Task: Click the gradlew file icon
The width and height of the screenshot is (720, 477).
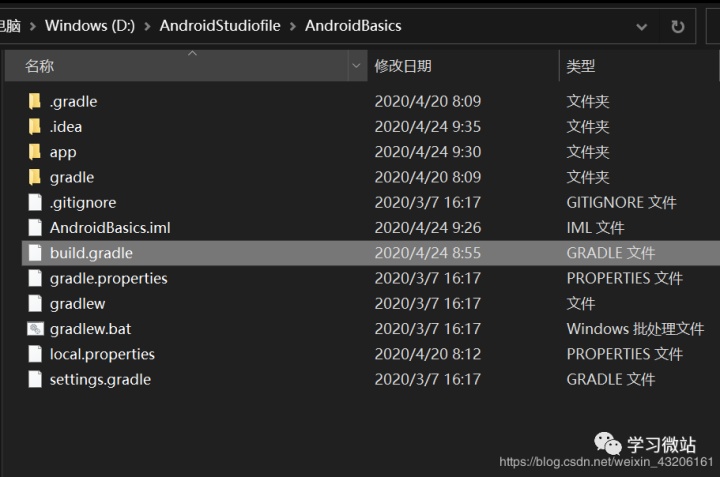Action: (35, 303)
